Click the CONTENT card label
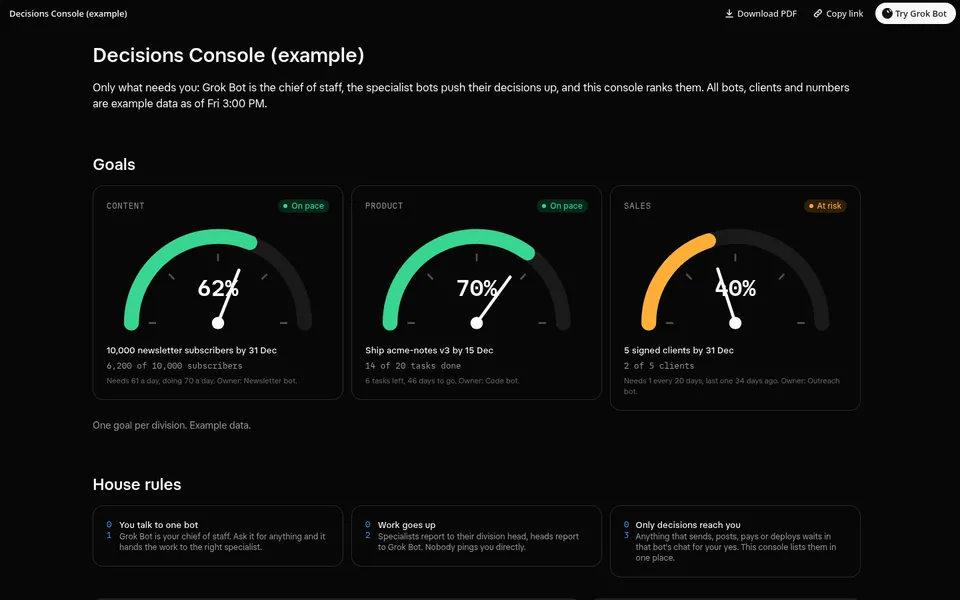960x600 pixels. pos(125,206)
